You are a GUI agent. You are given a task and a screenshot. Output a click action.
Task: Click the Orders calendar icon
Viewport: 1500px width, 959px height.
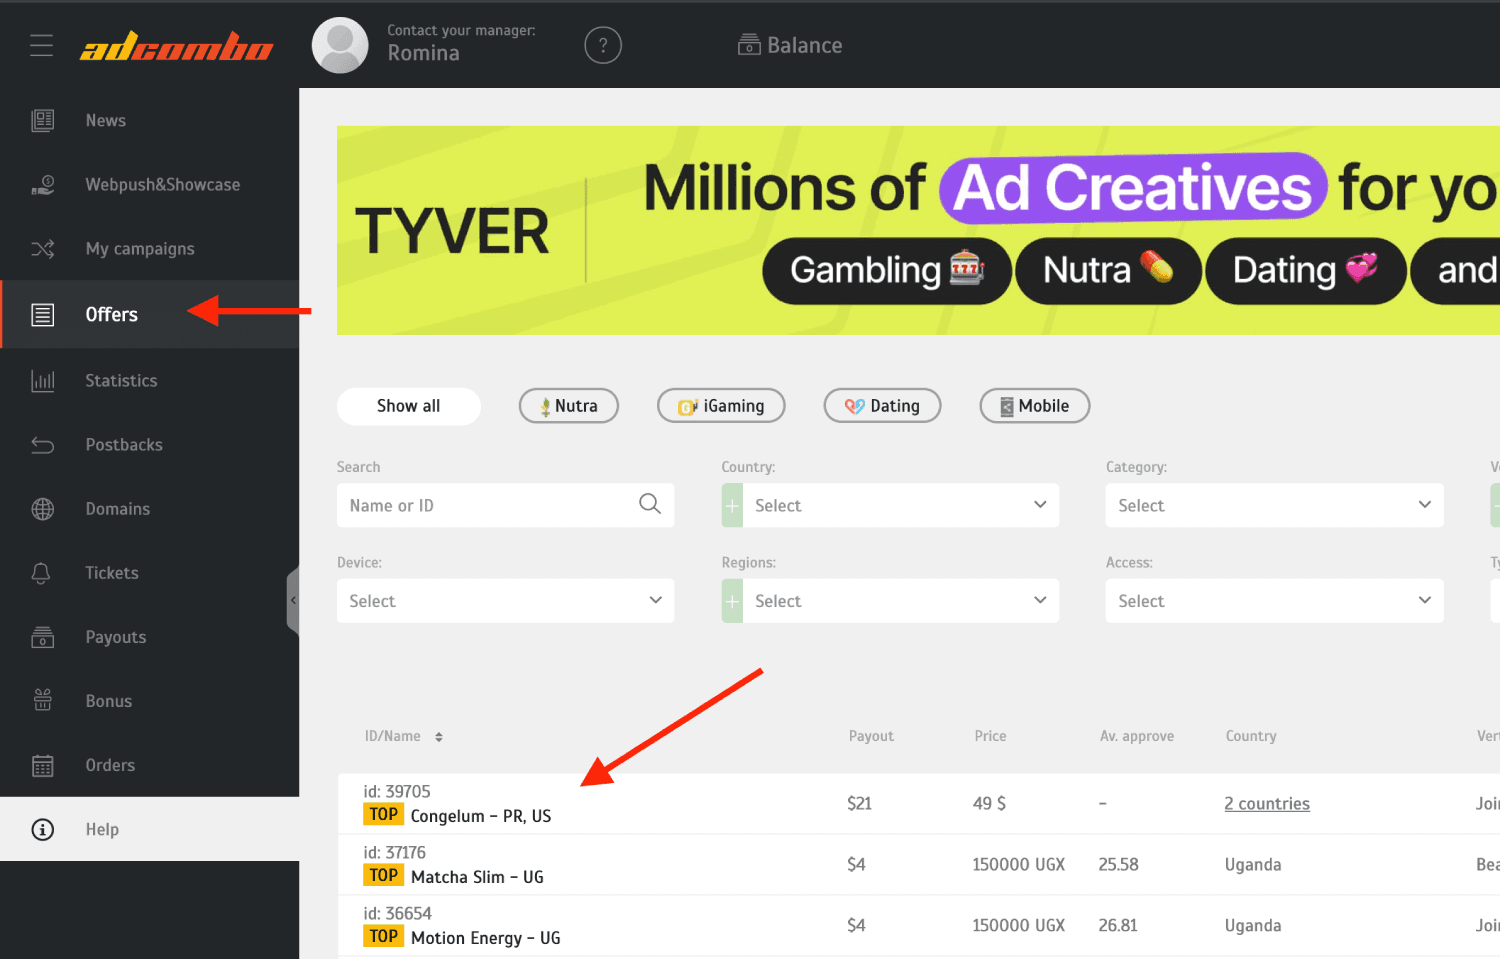pos(43,766)
